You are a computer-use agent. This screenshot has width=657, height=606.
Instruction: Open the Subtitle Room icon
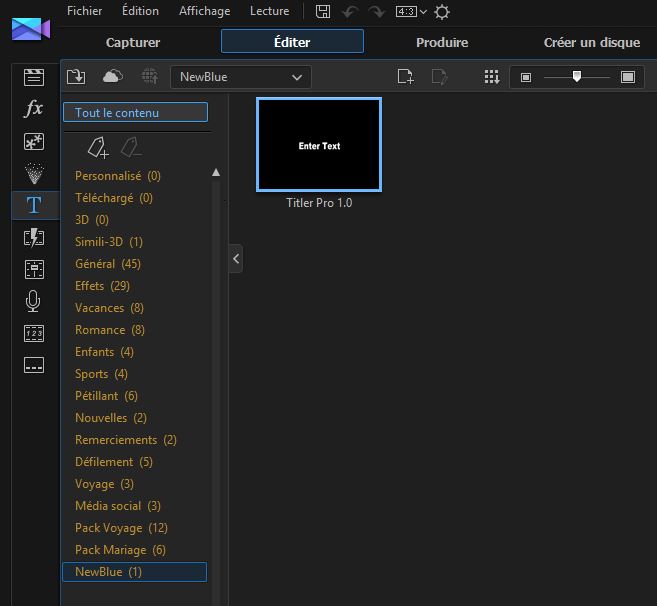point(34,365)
